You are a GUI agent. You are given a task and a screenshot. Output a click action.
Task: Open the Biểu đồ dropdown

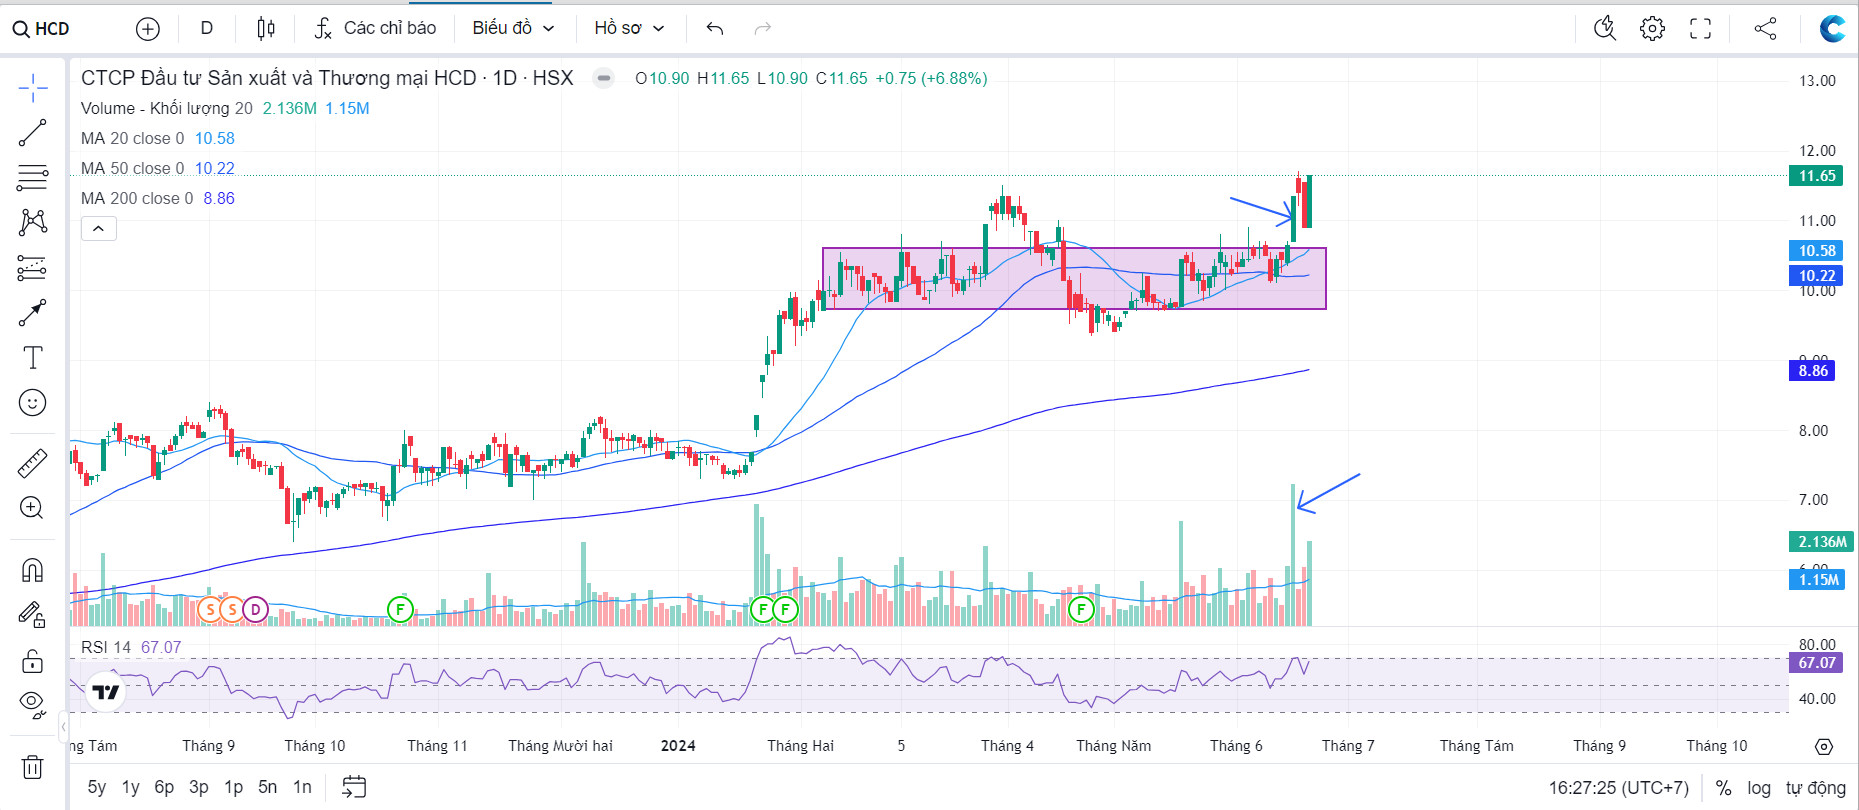[513, 29]
